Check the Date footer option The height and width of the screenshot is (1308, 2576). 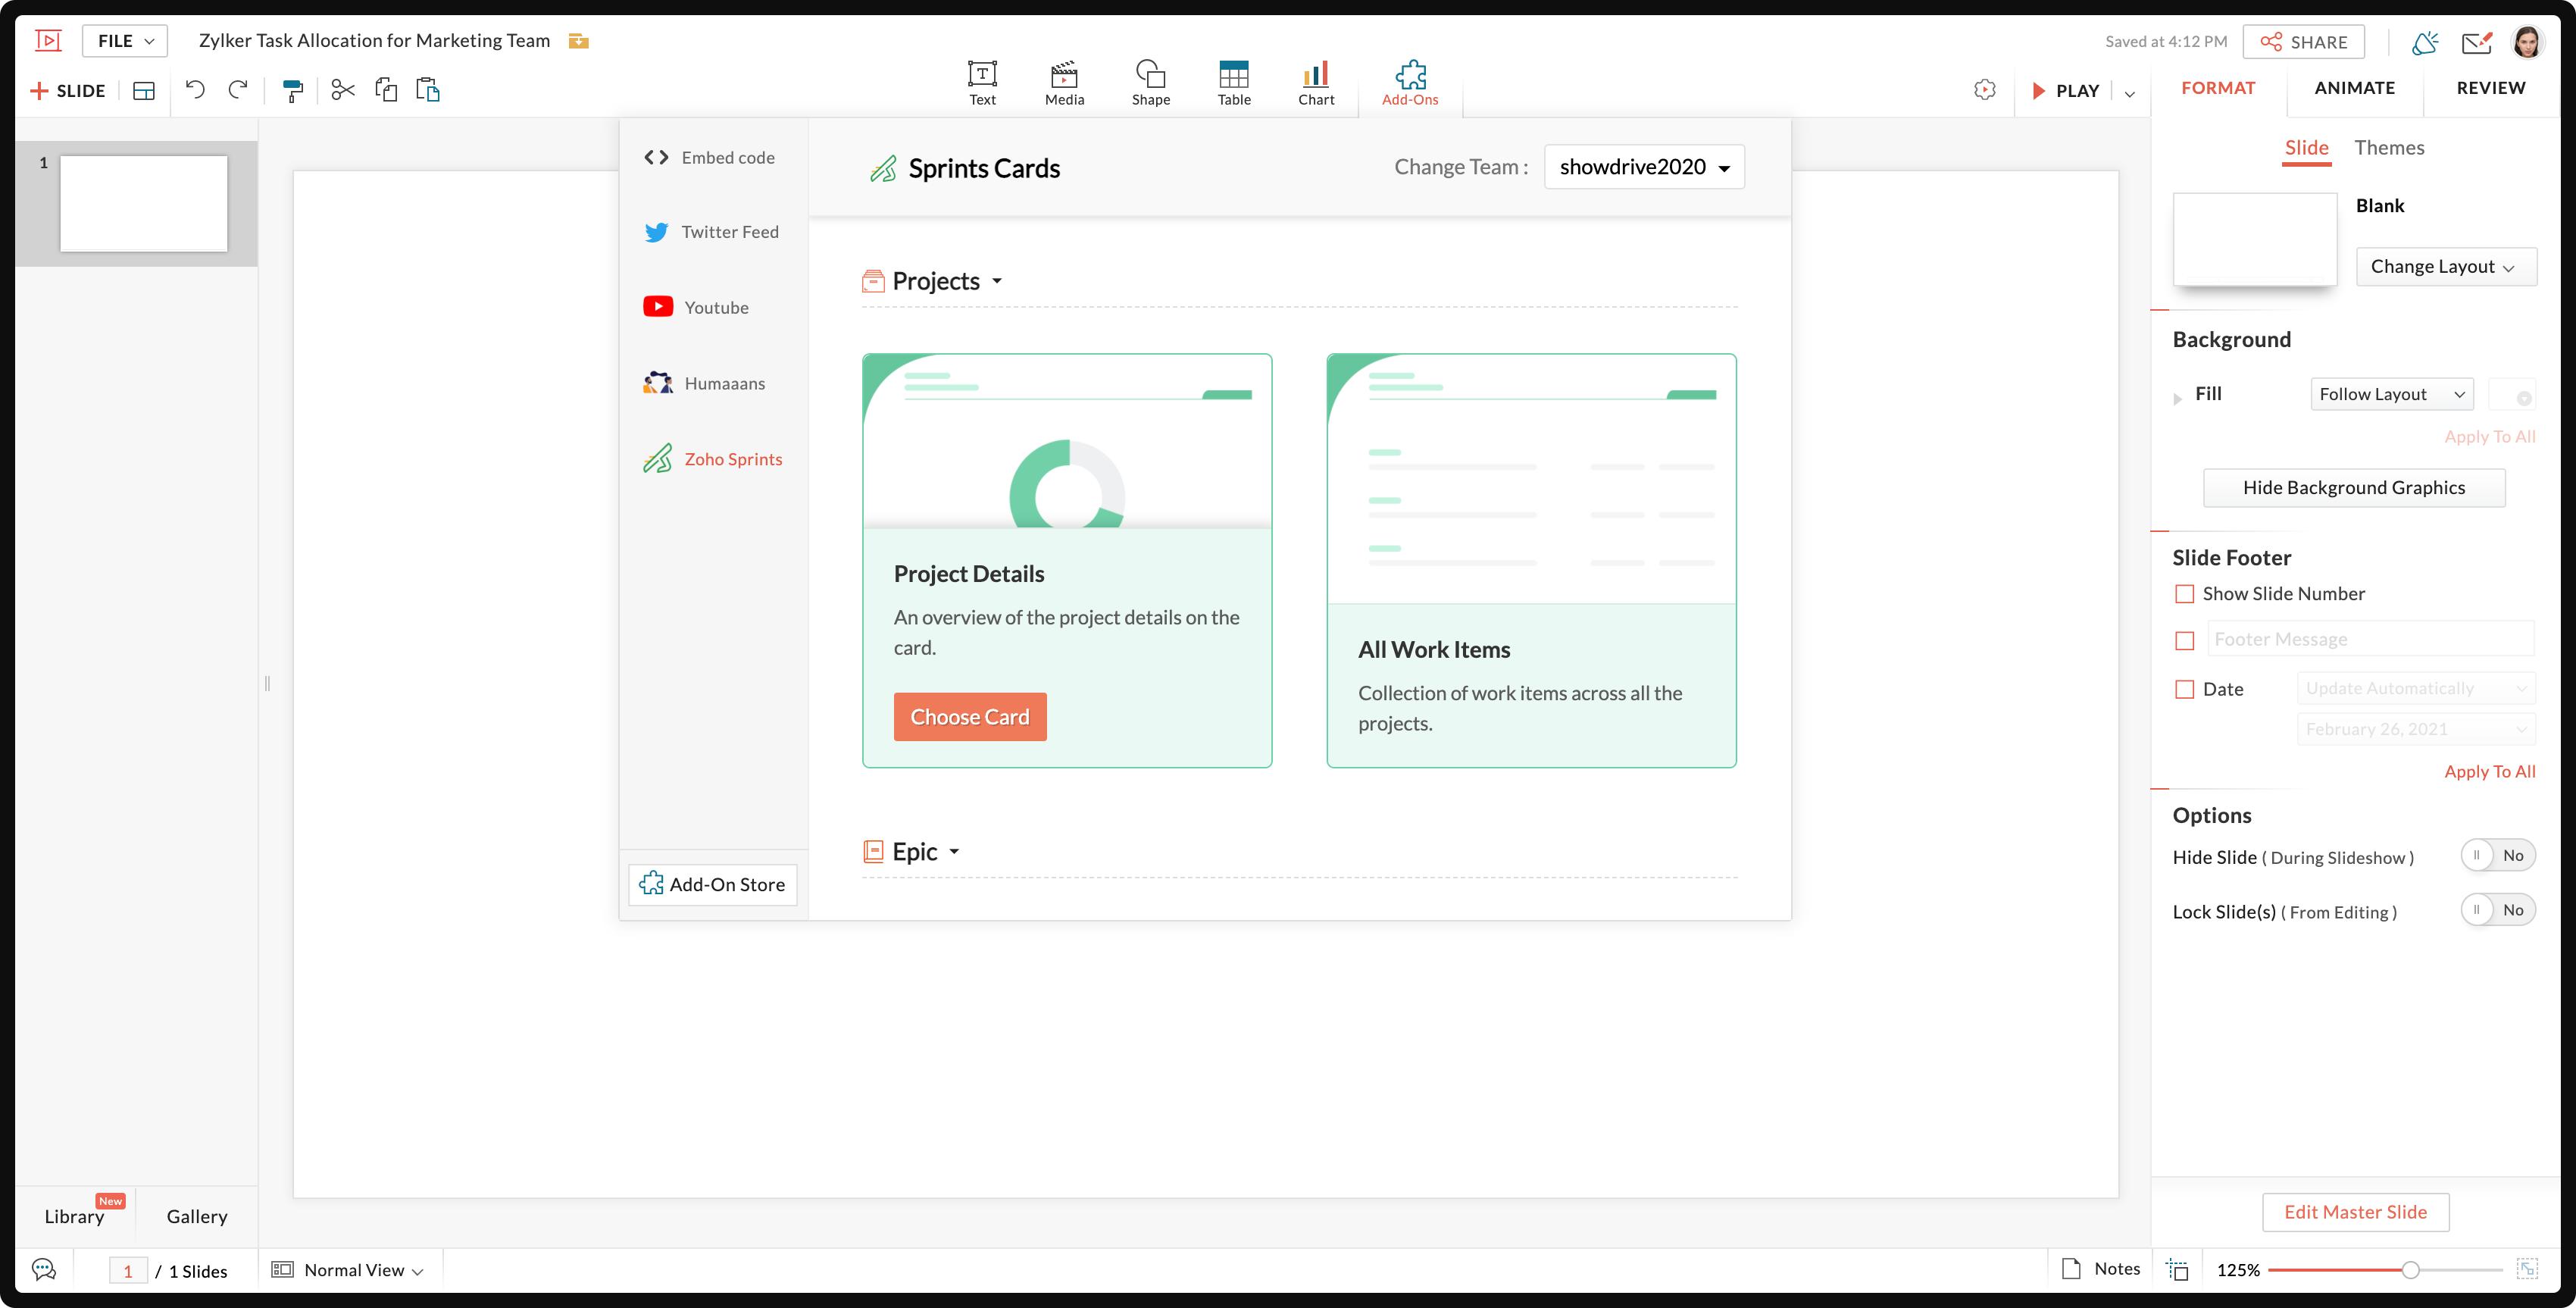[x=2184, y=689]
